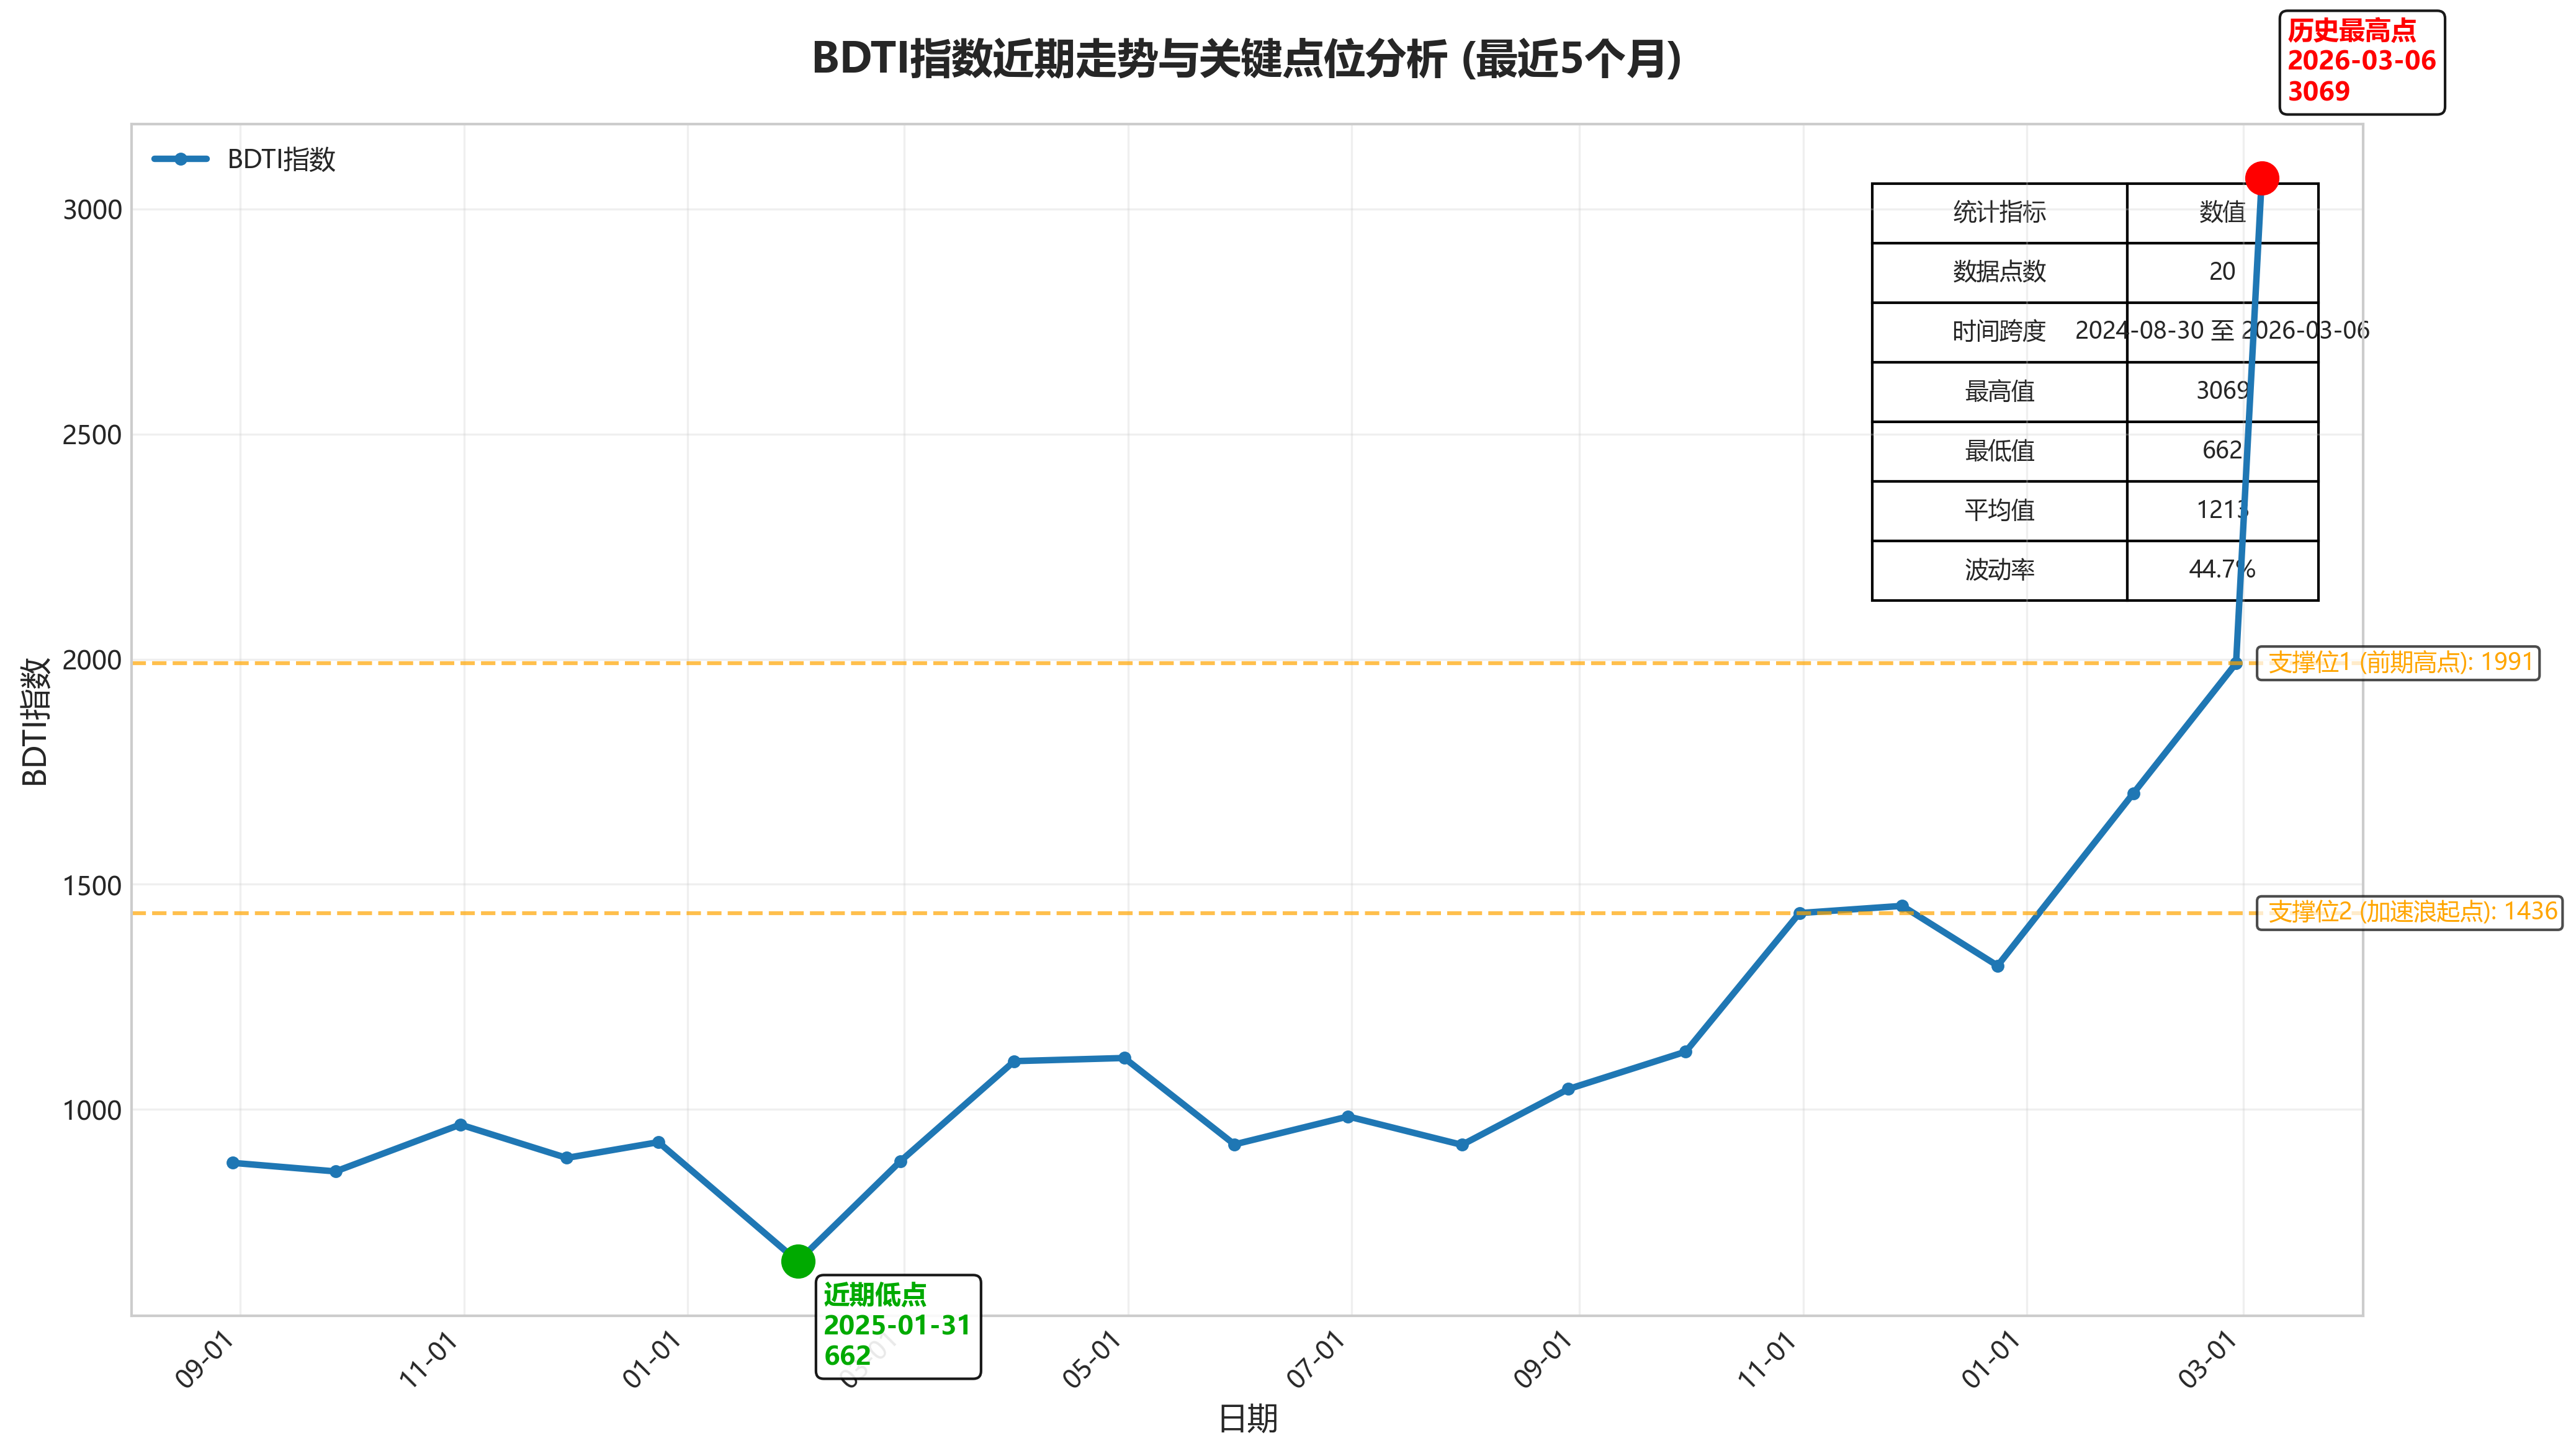Click the 2000 y-axis tick label

click(x=92, y=660)
